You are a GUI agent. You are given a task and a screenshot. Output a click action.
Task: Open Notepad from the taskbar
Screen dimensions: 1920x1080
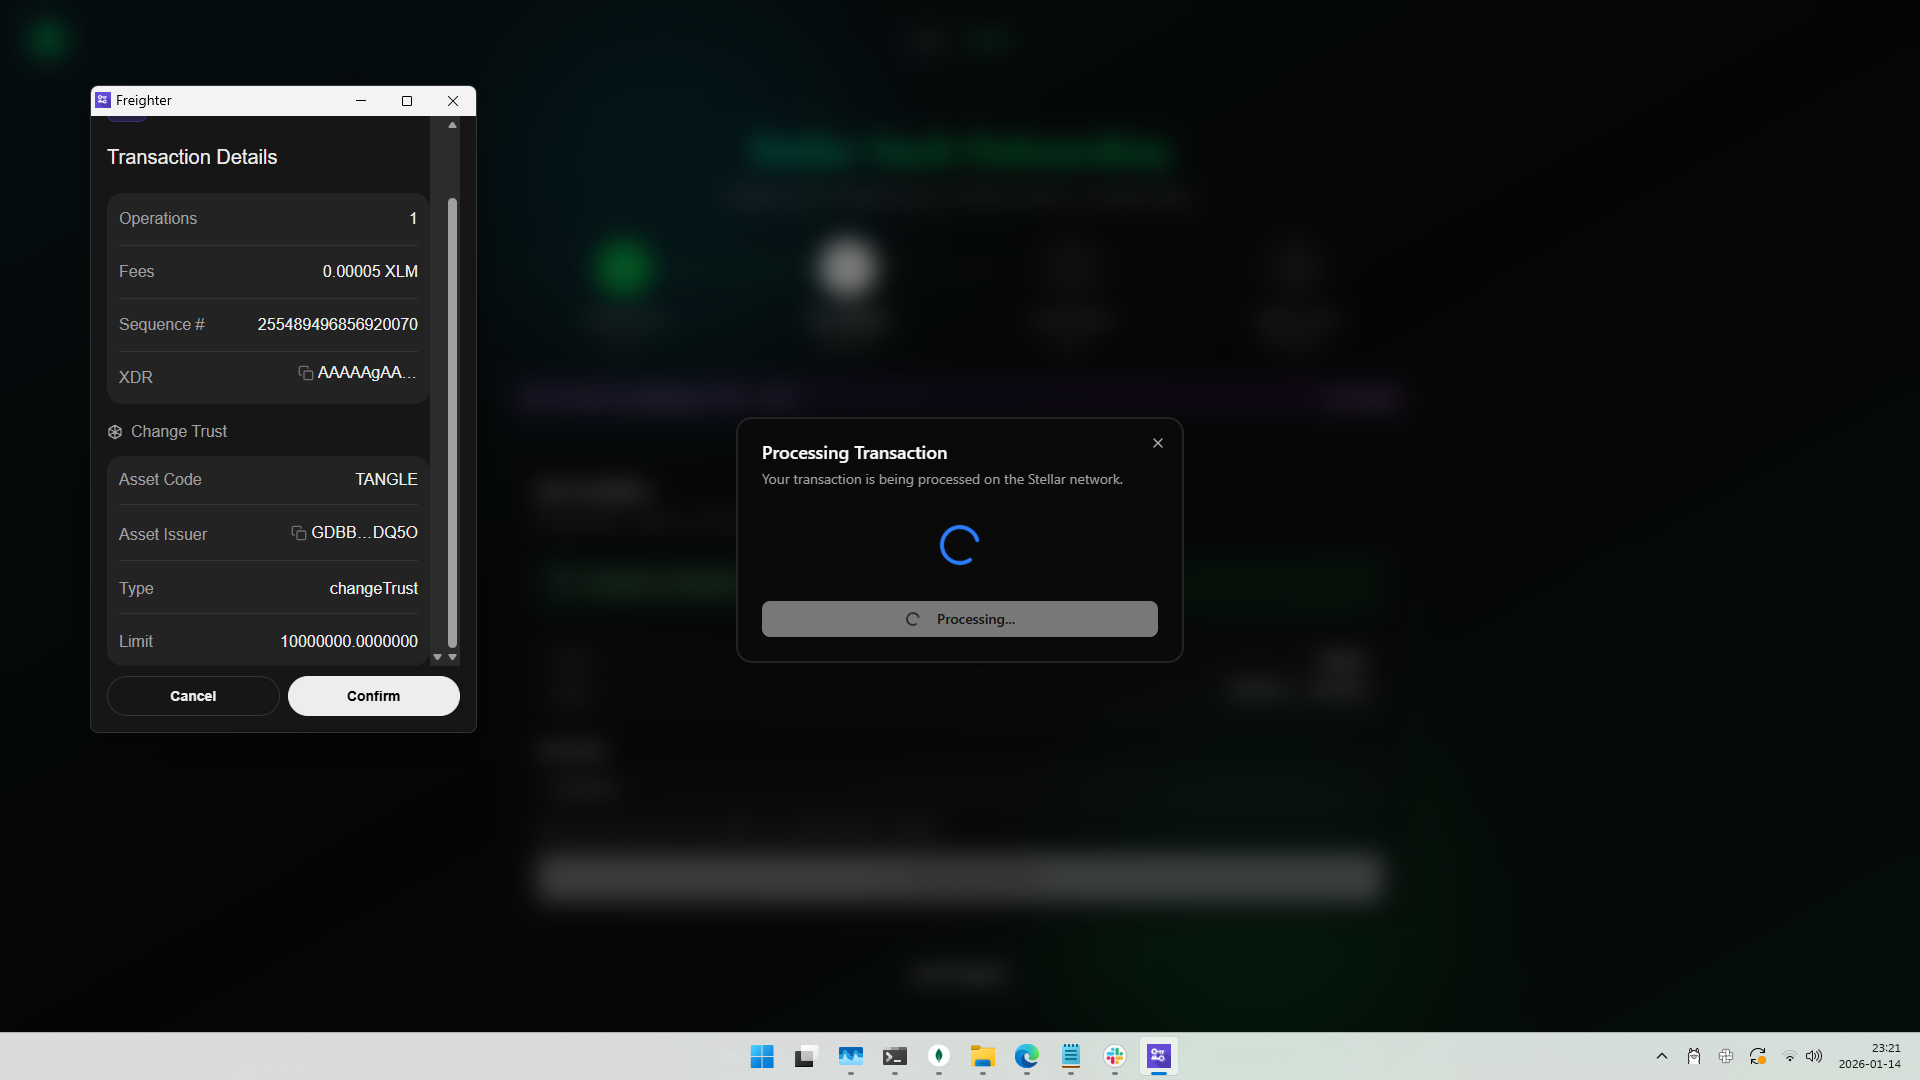(1070, 1057)
